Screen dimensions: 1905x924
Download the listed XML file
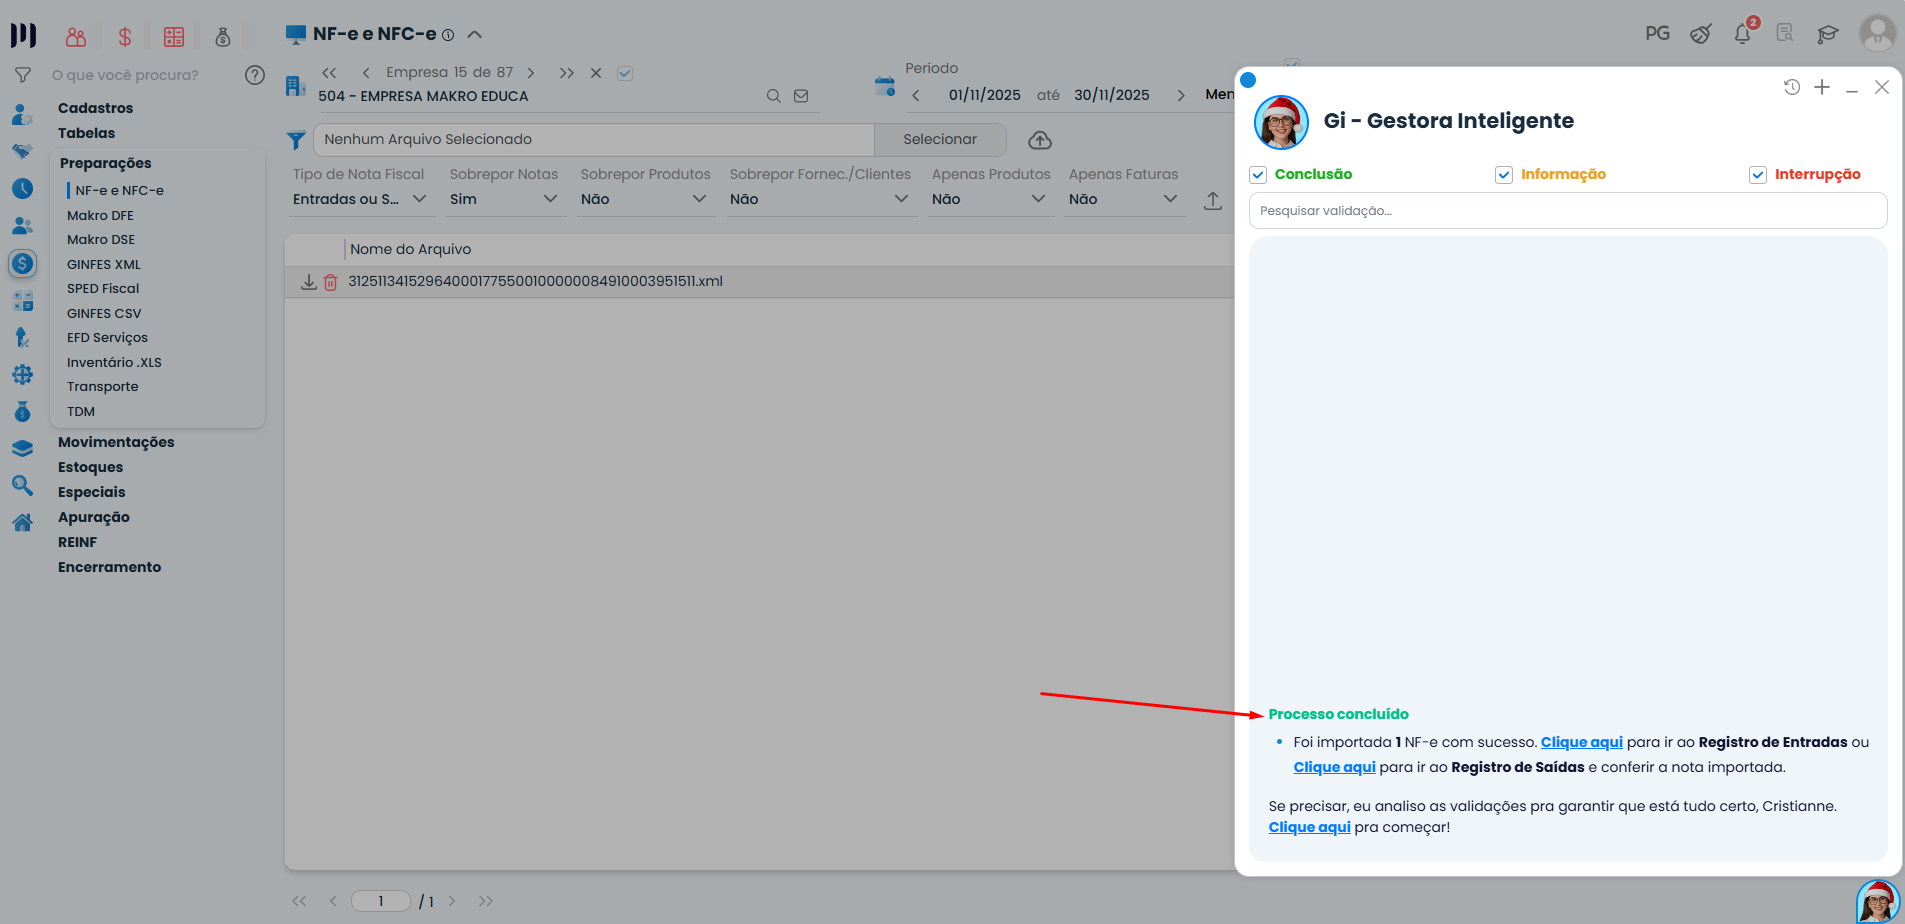pyautogui.click(x=309, y=282)
